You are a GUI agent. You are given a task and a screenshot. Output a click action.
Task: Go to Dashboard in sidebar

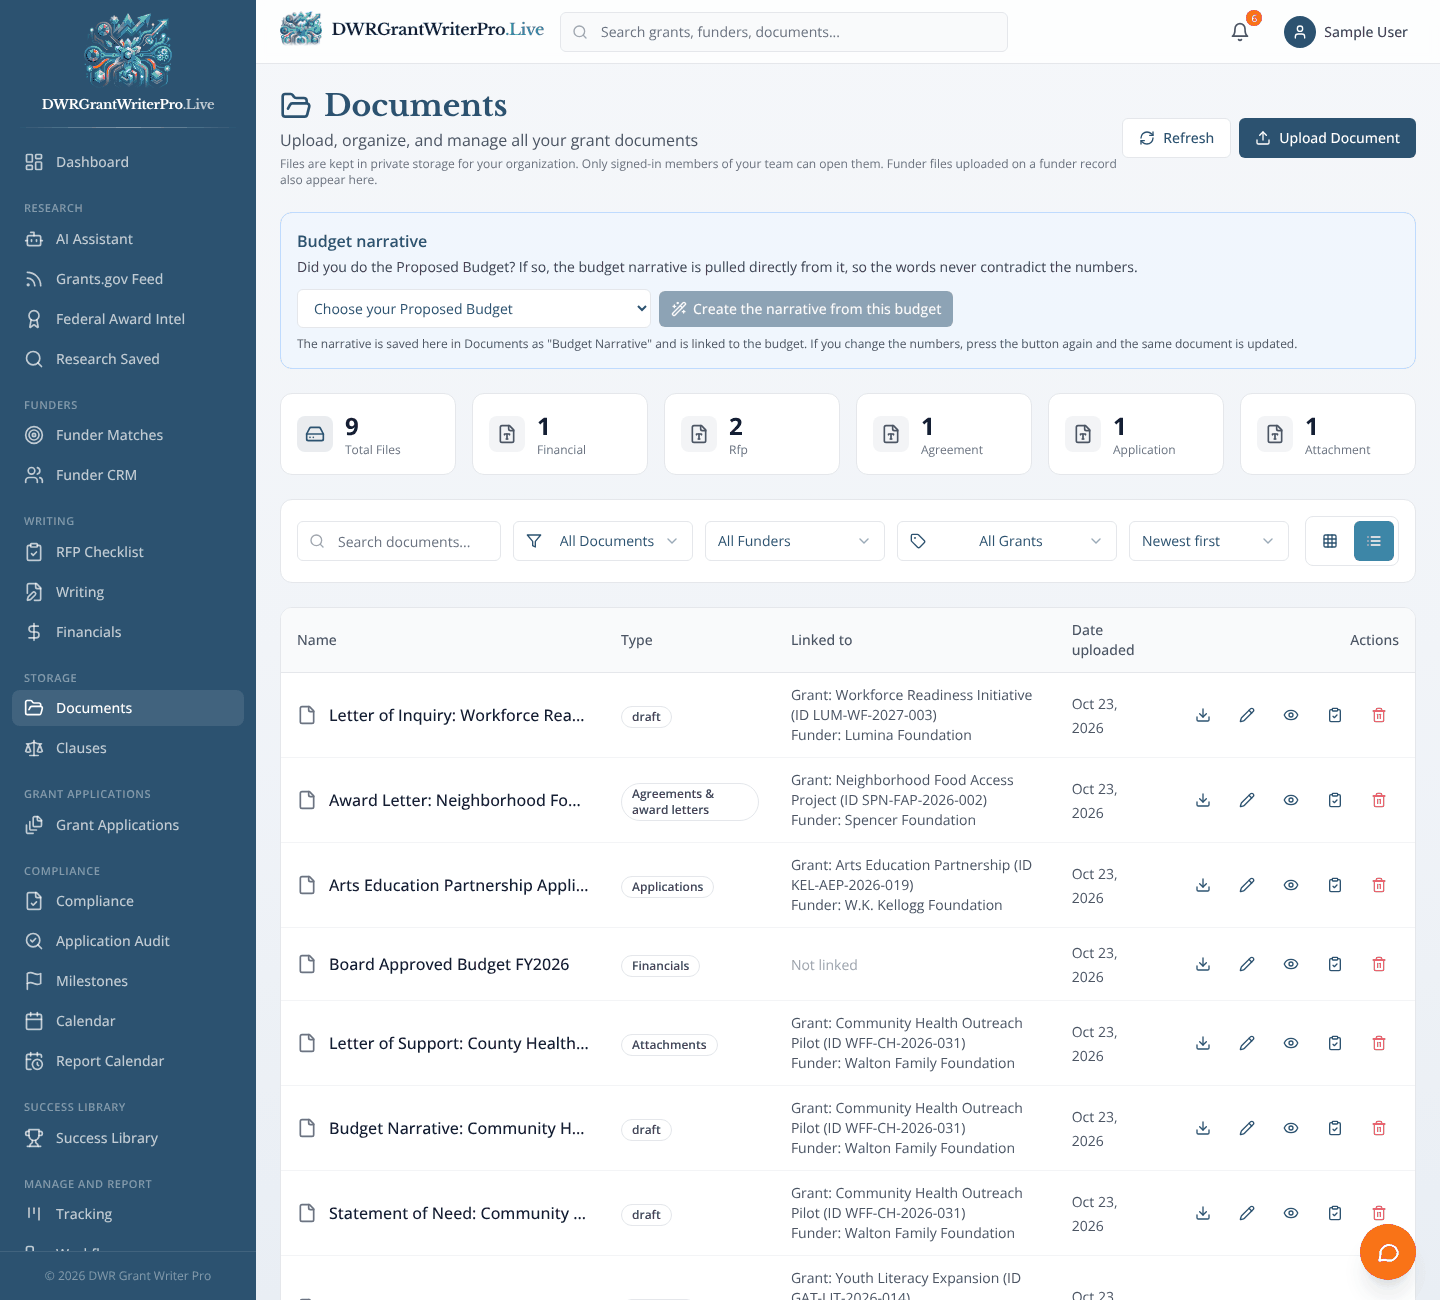pos(128,162)
